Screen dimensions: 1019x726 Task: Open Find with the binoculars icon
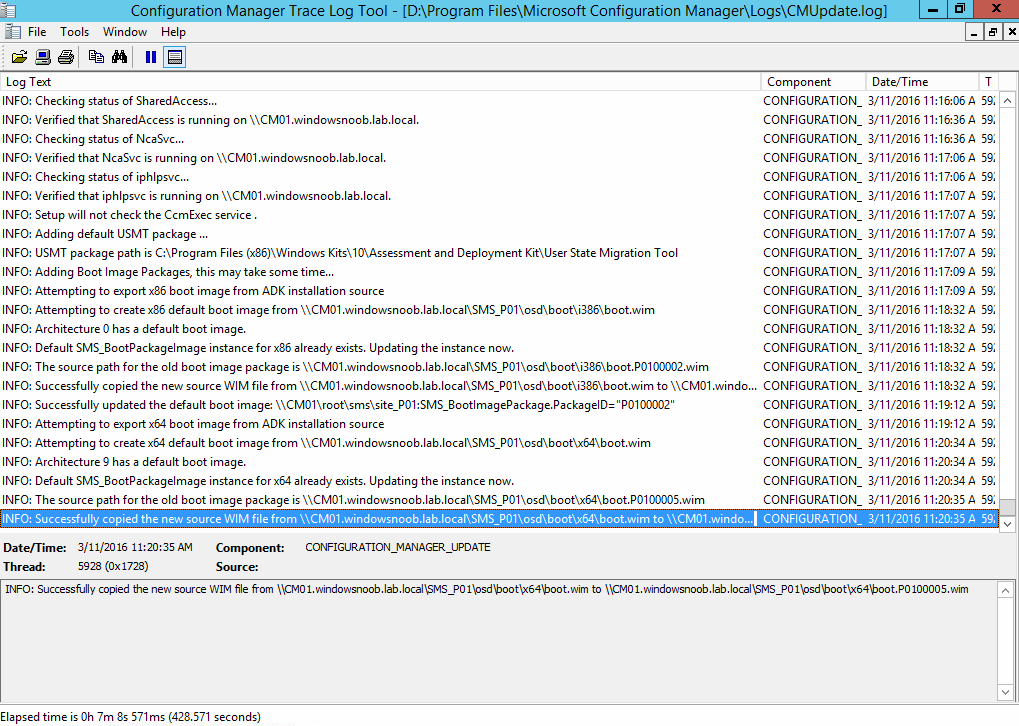[120, 57]
